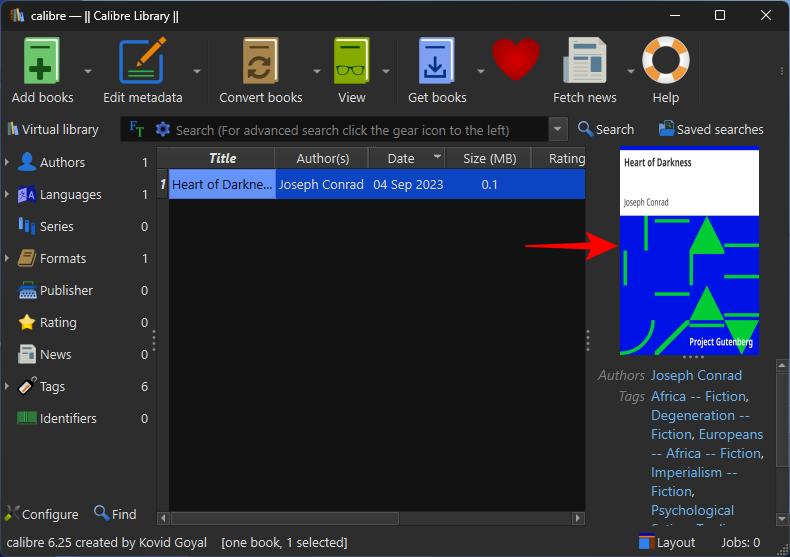Open Configure tag browser

click(41, 514)
